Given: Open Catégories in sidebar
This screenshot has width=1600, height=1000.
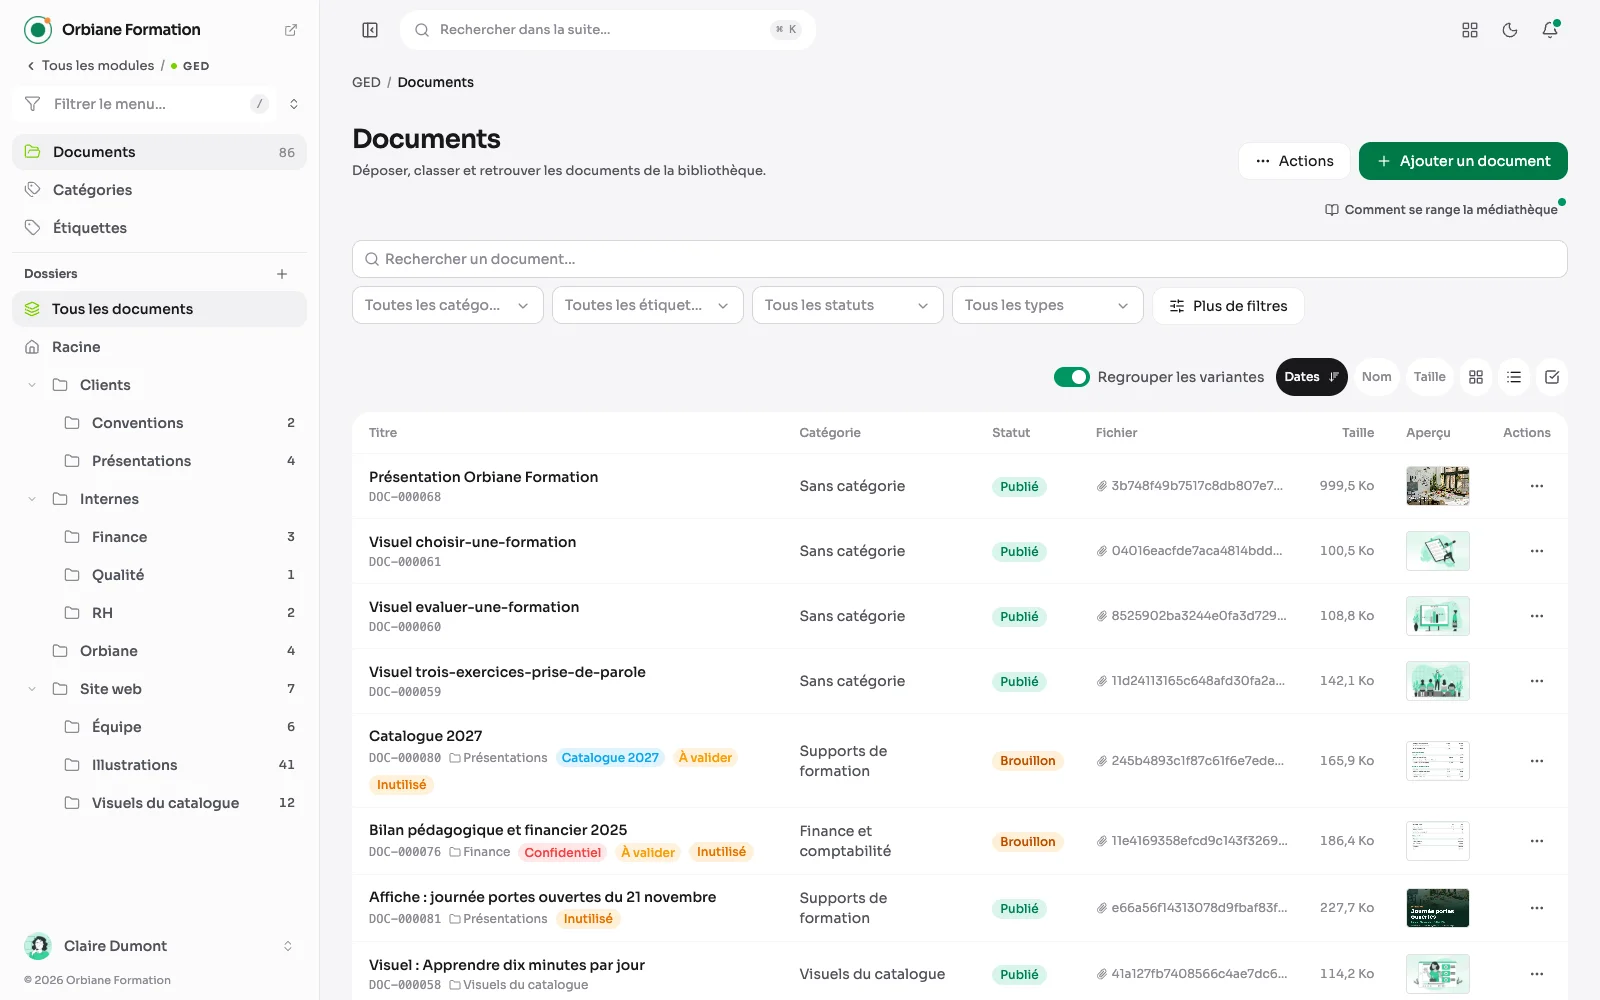Looking at the screenshot, I should (160, 190).
